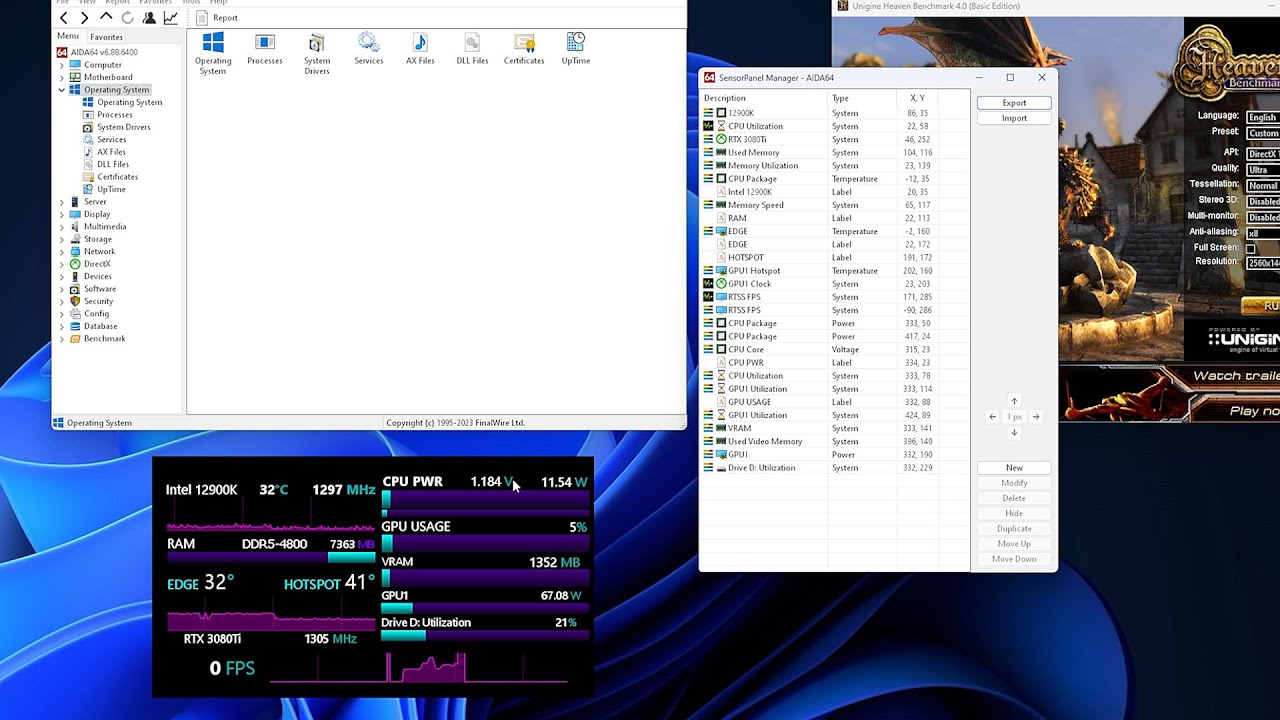
Task: Open the System Drivers icon in content pane
Action: click(317, 53)
